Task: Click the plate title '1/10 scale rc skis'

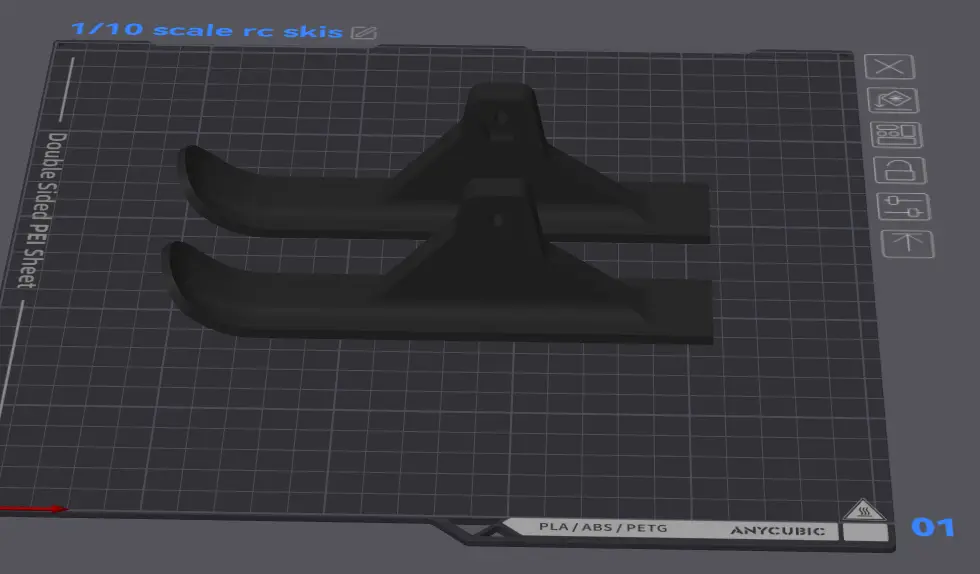Action: click(207, 30)
